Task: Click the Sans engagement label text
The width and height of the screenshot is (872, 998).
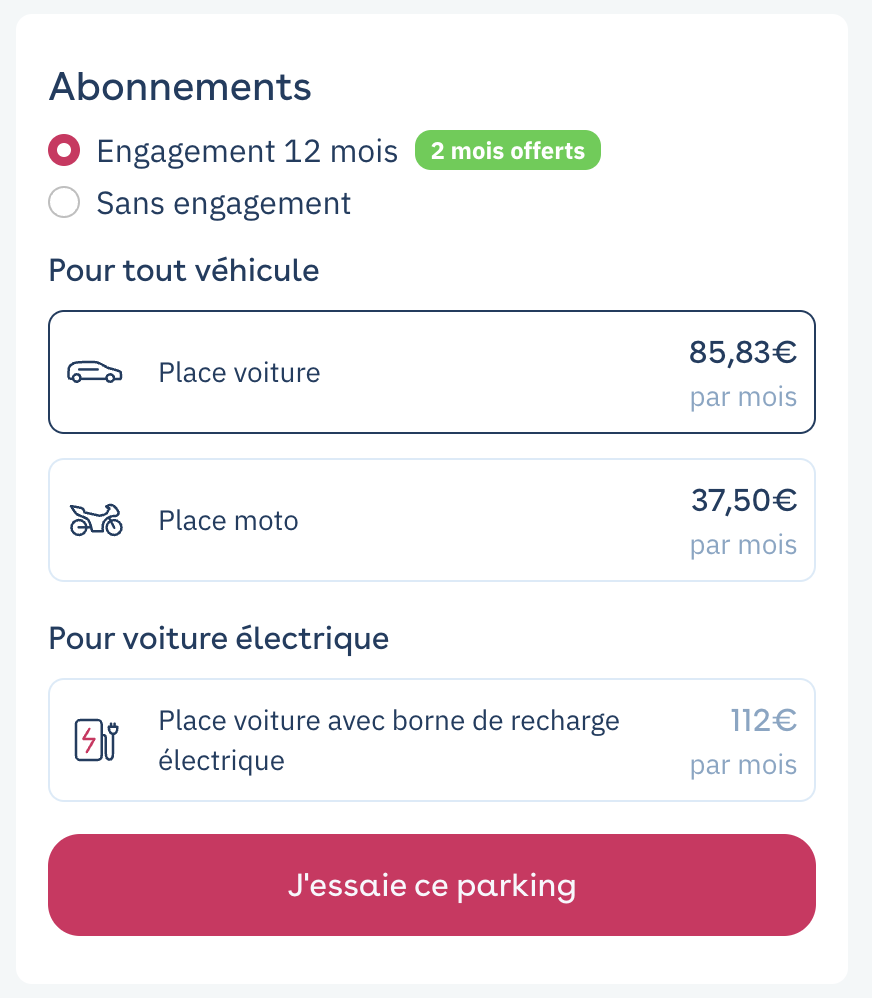Action: [x=223, y=204]
